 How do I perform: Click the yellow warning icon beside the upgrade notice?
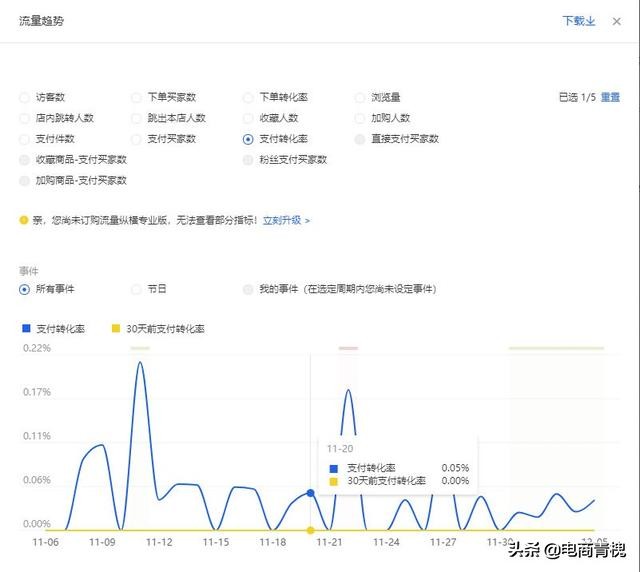(x=24, y=220)
